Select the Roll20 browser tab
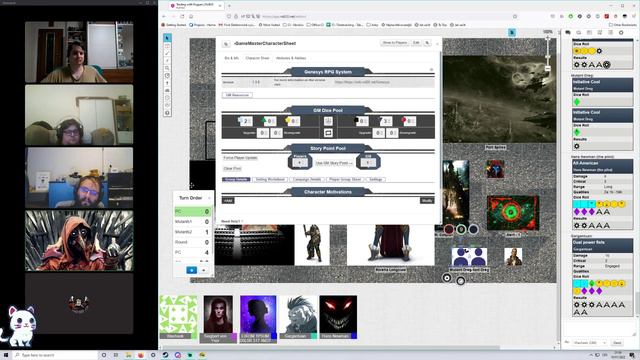Viewport: 640px width, 360px height. pos(197,6)
